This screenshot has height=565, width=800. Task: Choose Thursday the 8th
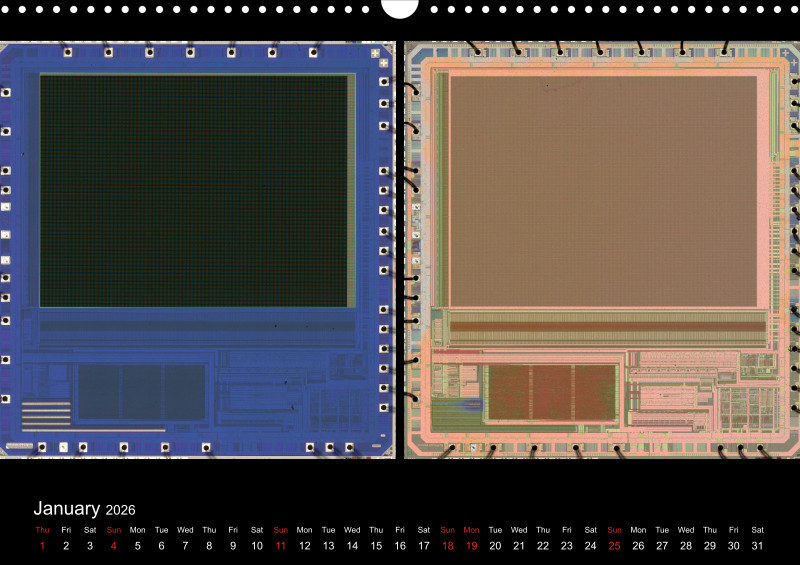pos(209,546)
